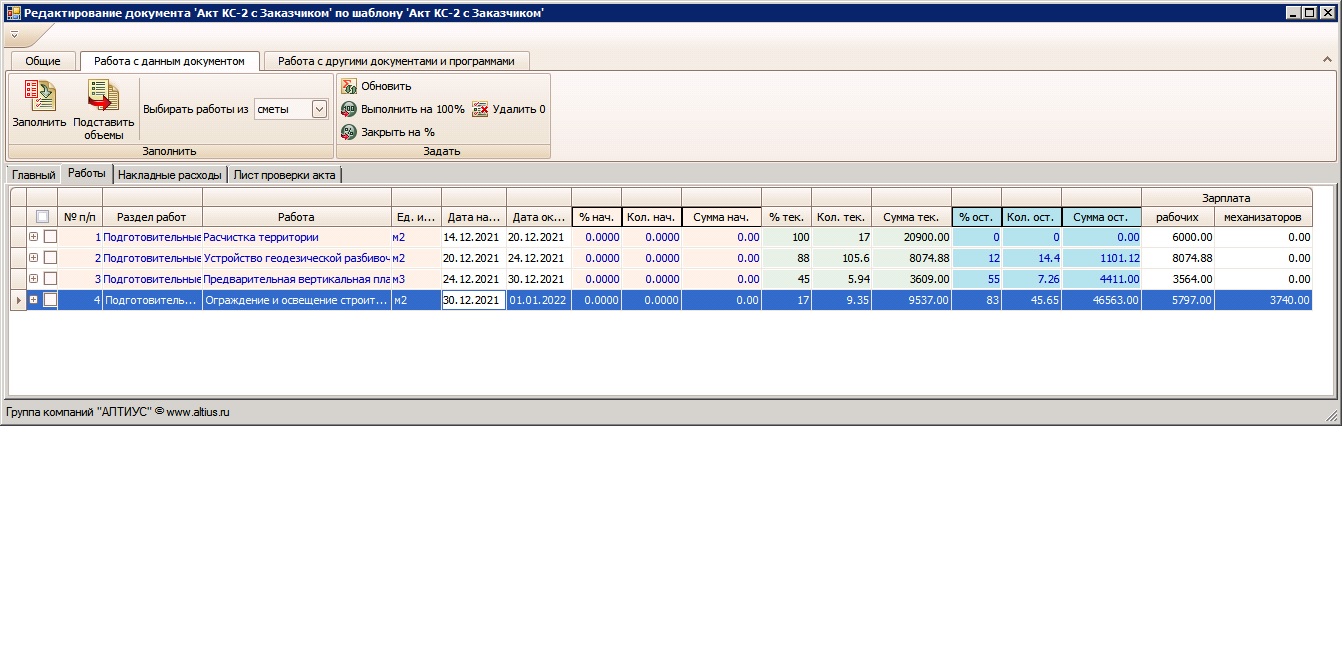Switch to the Общие ribbon tab
This screenshot has height=648, width=1342.
43,61
